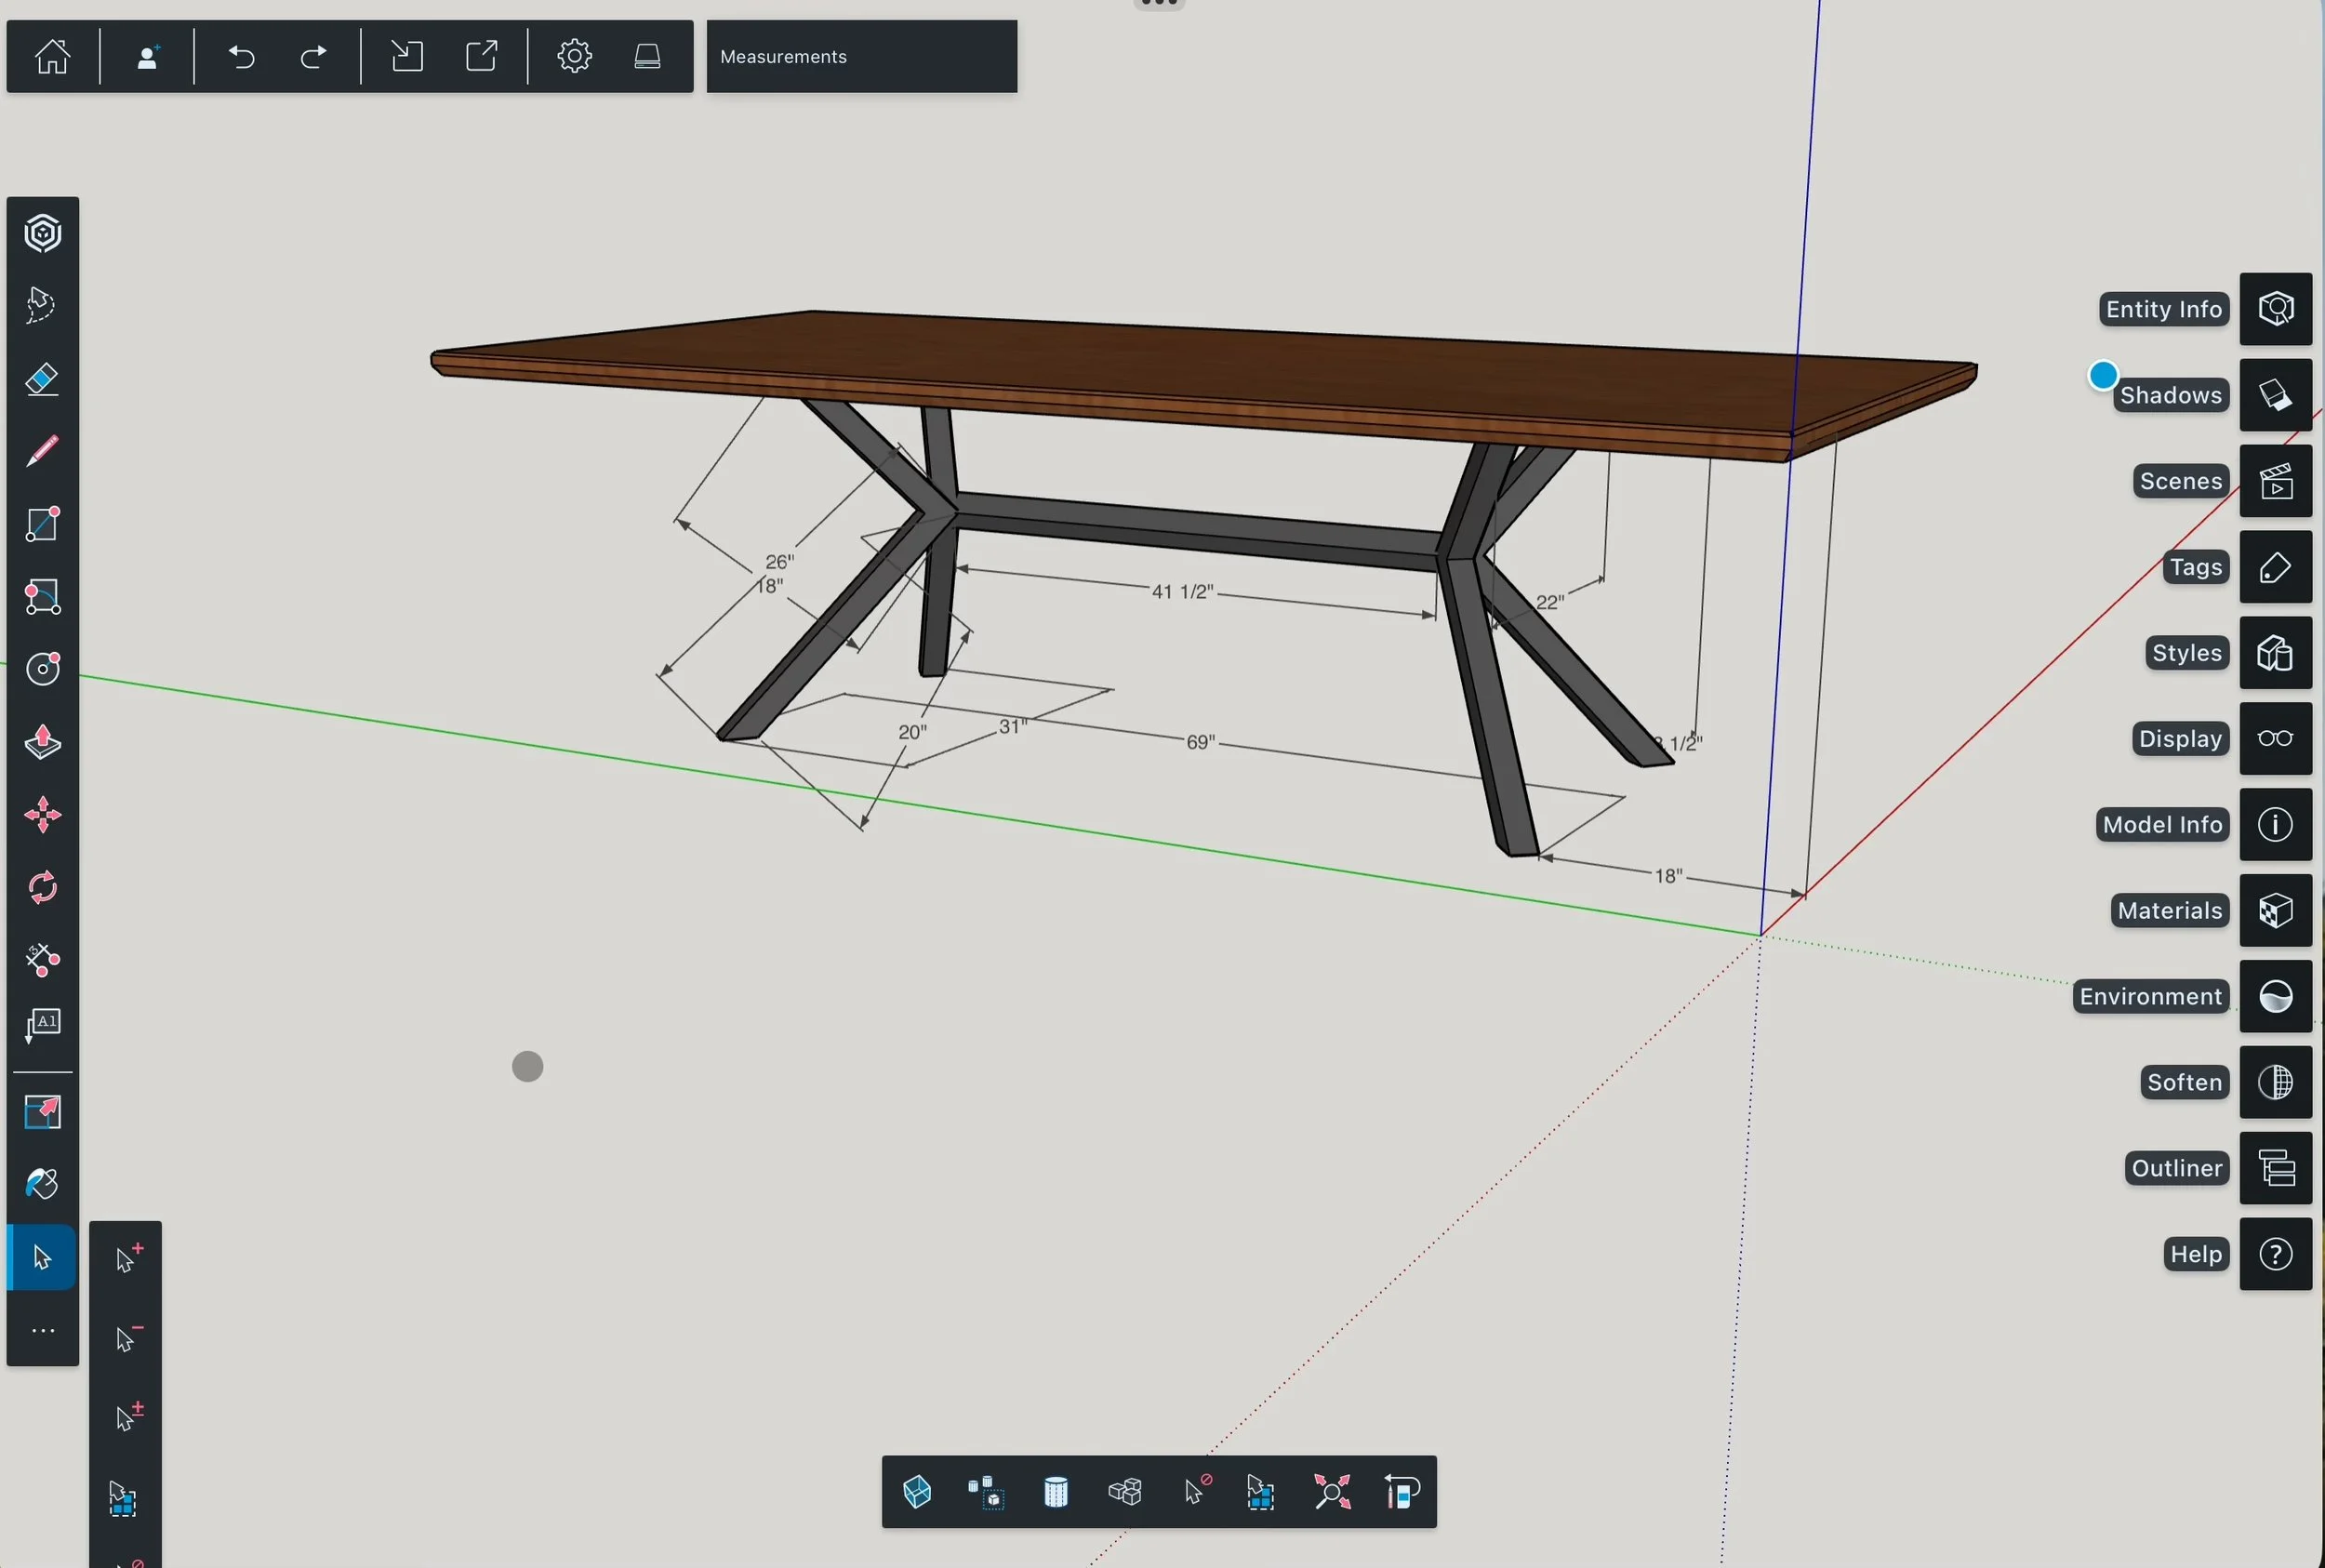The height and width of the screenshot is (1568, 2325).
Task: Select the Lasso selection tool
Action: click(x=42, y=305)
